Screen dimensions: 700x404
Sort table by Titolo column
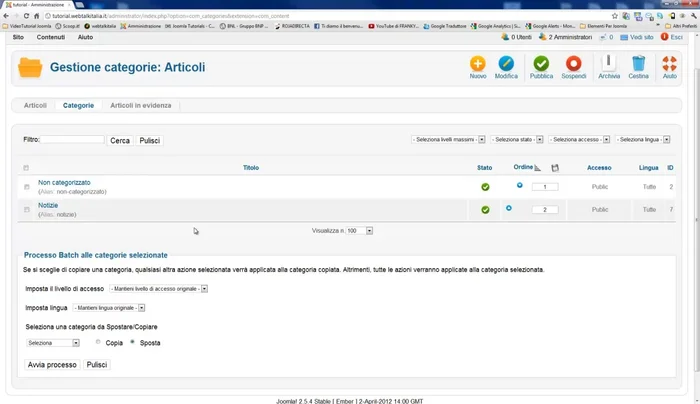click(x=251, y=168)
